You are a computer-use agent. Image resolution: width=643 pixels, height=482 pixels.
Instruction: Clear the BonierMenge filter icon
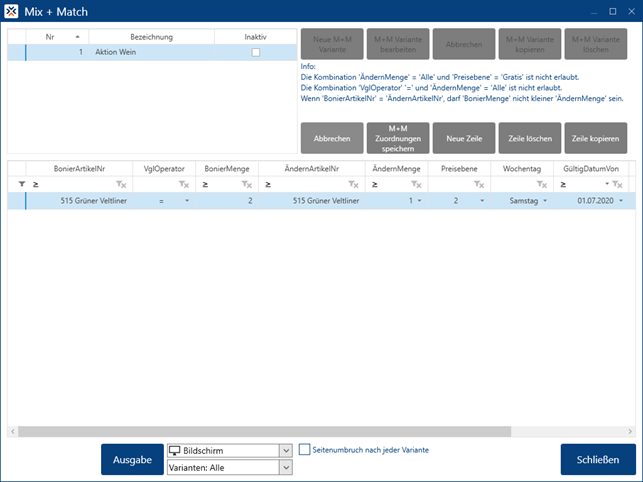tap(244, 185)
